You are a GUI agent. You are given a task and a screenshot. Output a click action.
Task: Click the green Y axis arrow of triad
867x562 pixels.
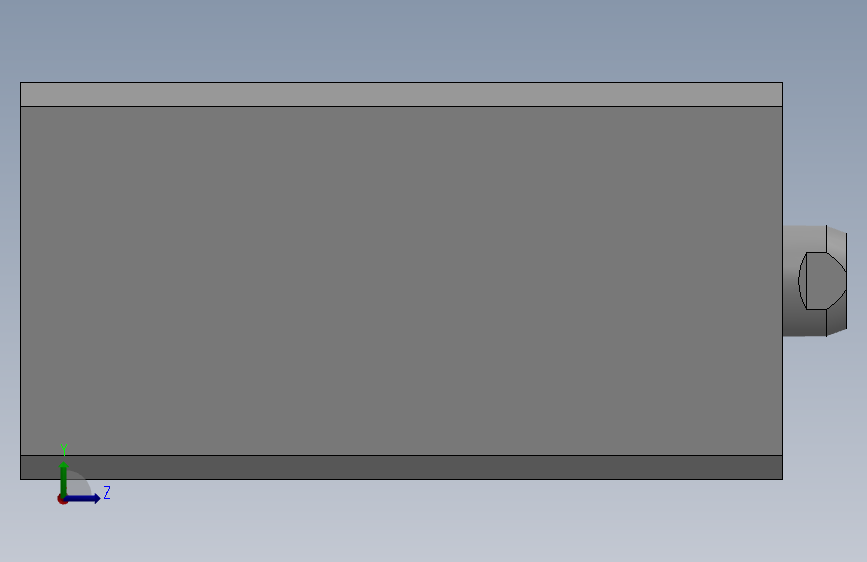pos(63,478)
